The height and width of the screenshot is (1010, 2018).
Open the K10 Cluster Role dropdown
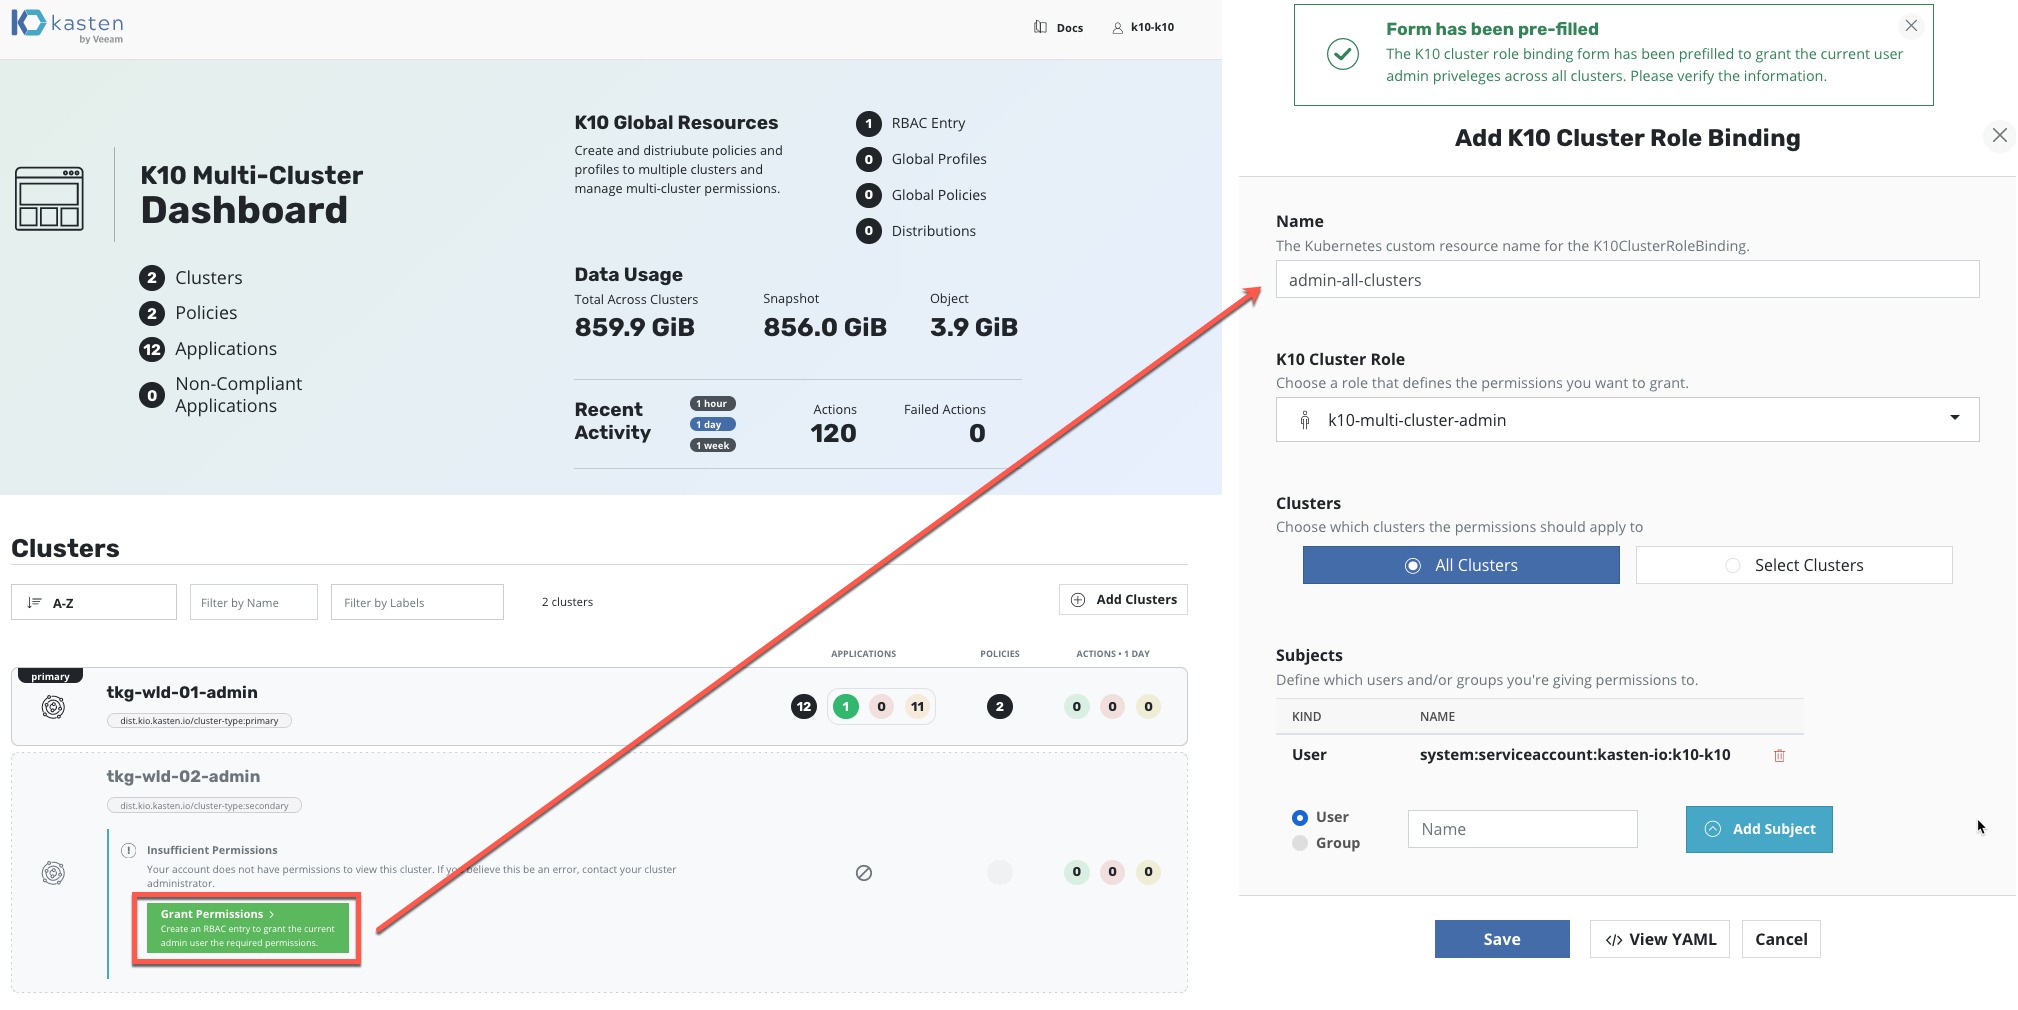(x=1627, y=419)
